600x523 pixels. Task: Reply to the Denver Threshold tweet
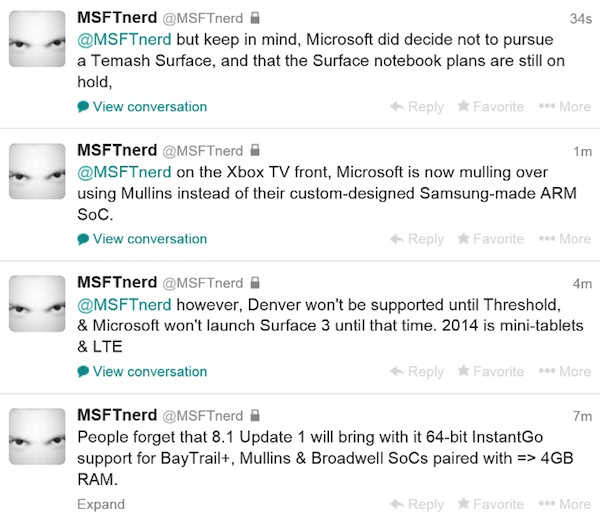click(x=417, y=371)
